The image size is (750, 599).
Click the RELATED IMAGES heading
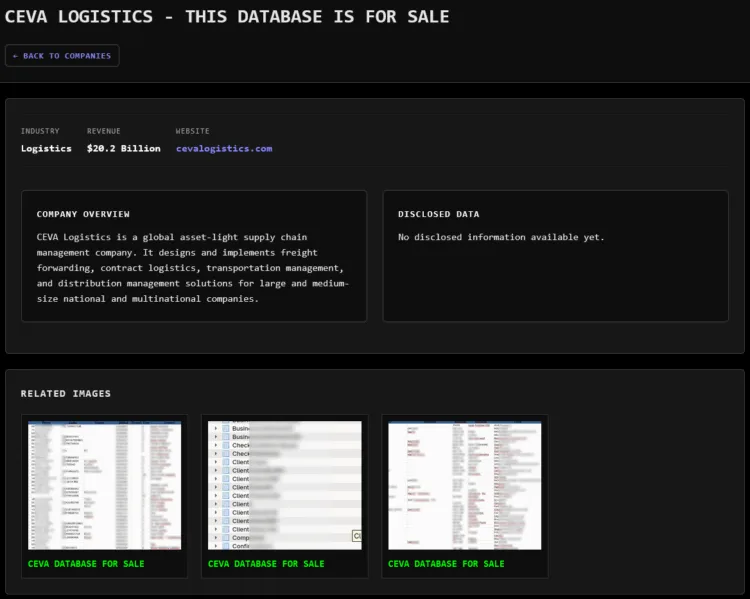click(66, 393)
